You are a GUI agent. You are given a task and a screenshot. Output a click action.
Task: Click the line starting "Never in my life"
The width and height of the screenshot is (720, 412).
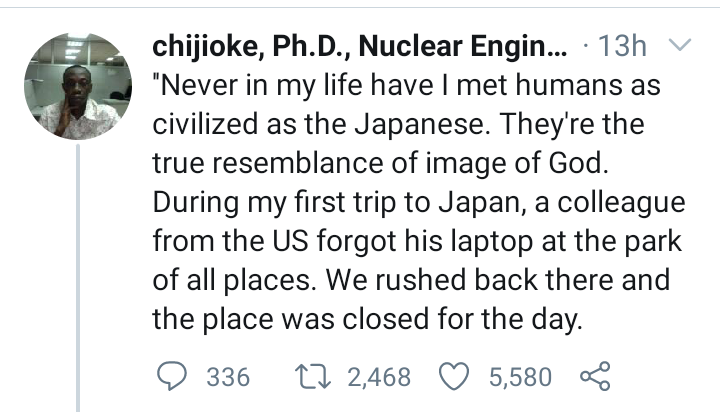[x=404, y=86]
